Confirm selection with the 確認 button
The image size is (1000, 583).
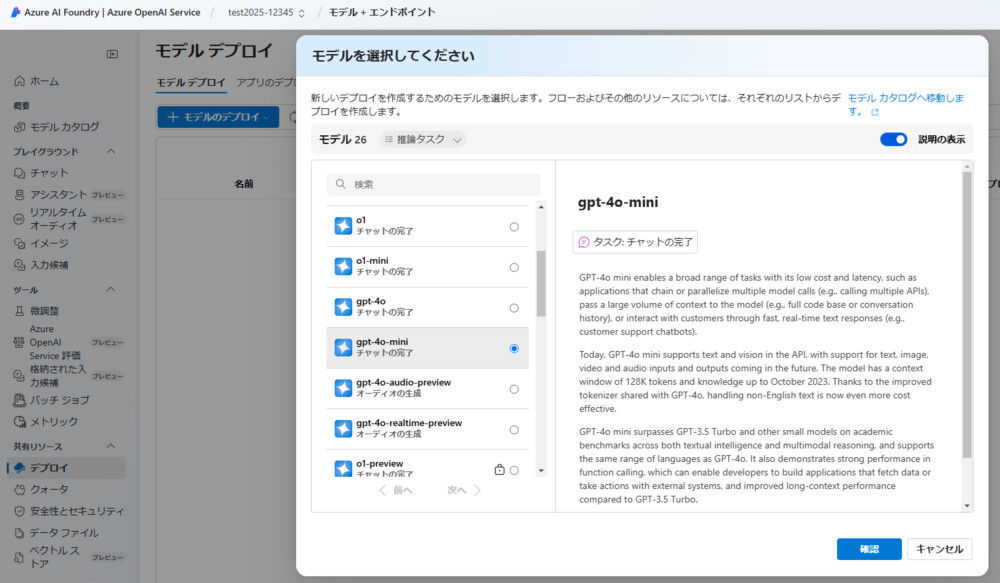[x=869, y=549]
